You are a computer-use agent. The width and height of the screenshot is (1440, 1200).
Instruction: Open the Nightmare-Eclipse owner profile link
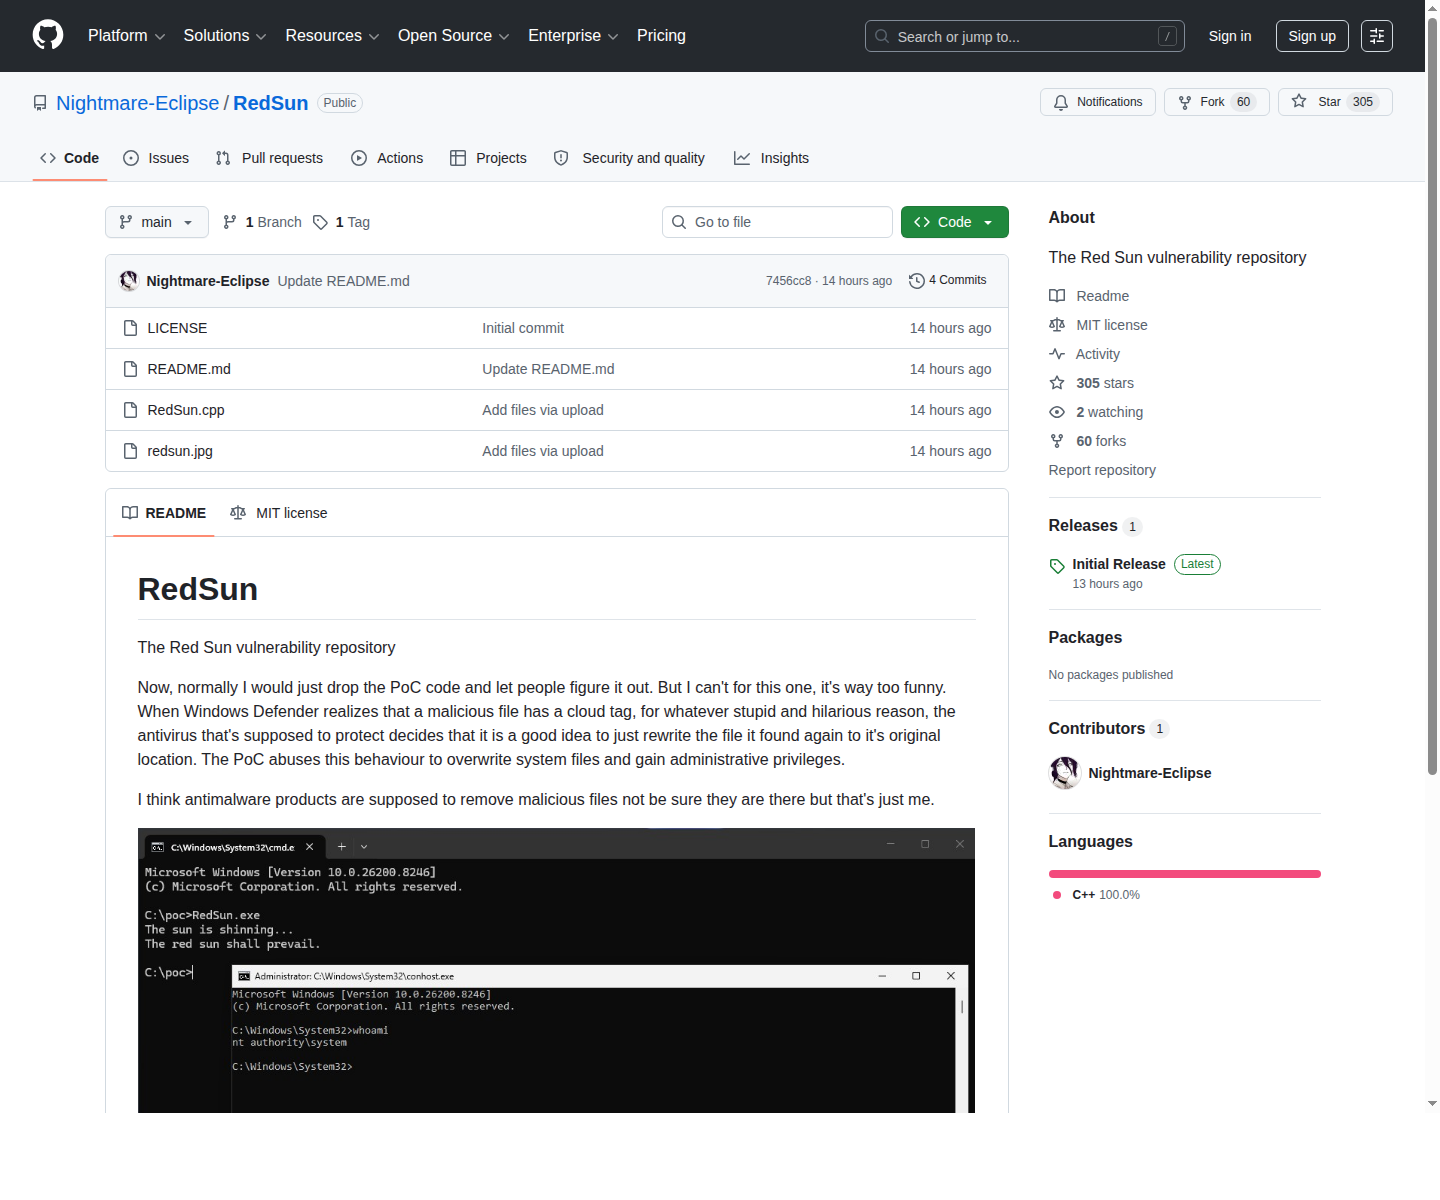tap(137, 103)
